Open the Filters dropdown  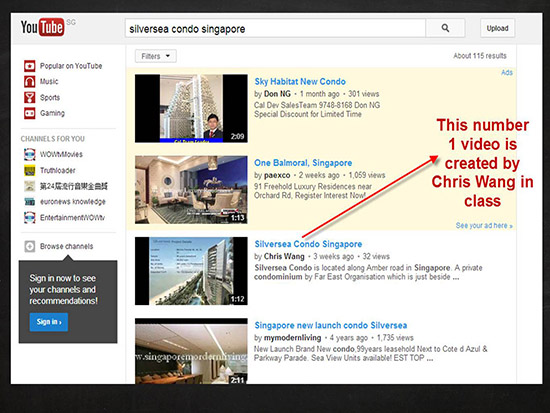[x=155, y=56]
